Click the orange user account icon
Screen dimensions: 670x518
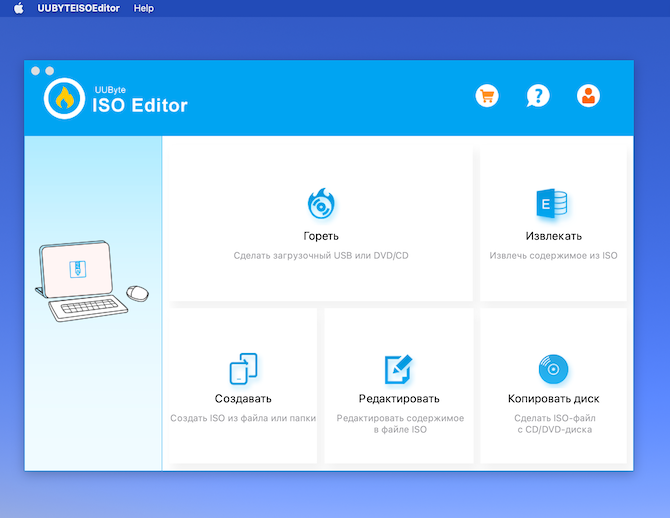588,96
